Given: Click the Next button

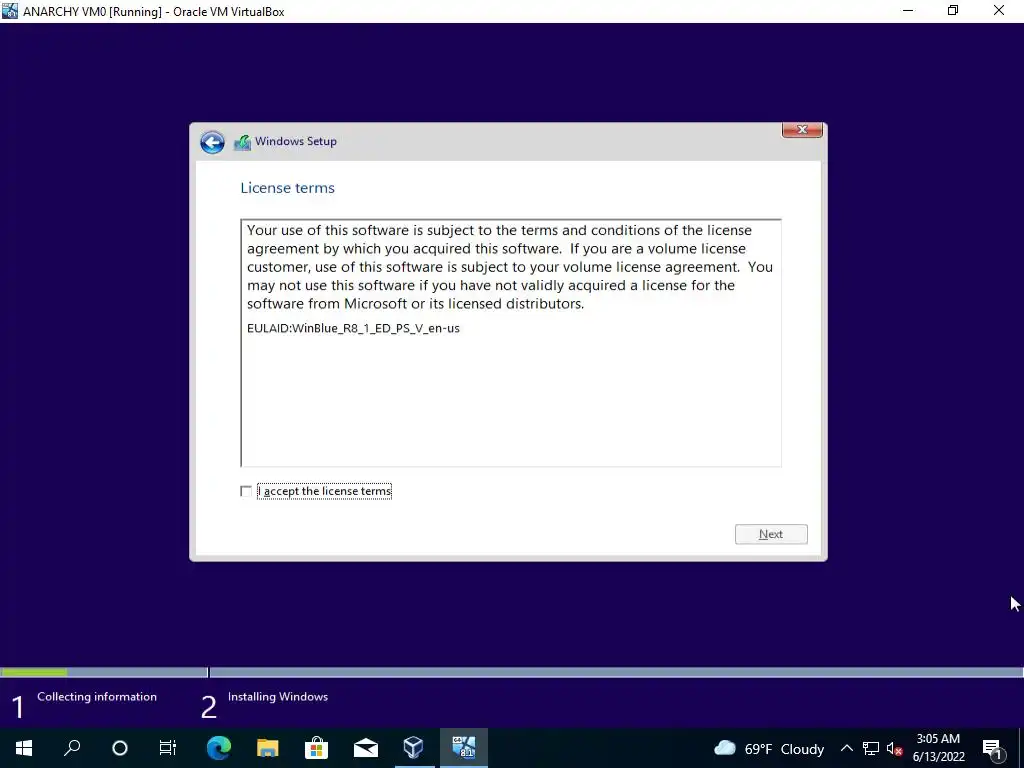Looking at the screenshot, I should [771, 534].
